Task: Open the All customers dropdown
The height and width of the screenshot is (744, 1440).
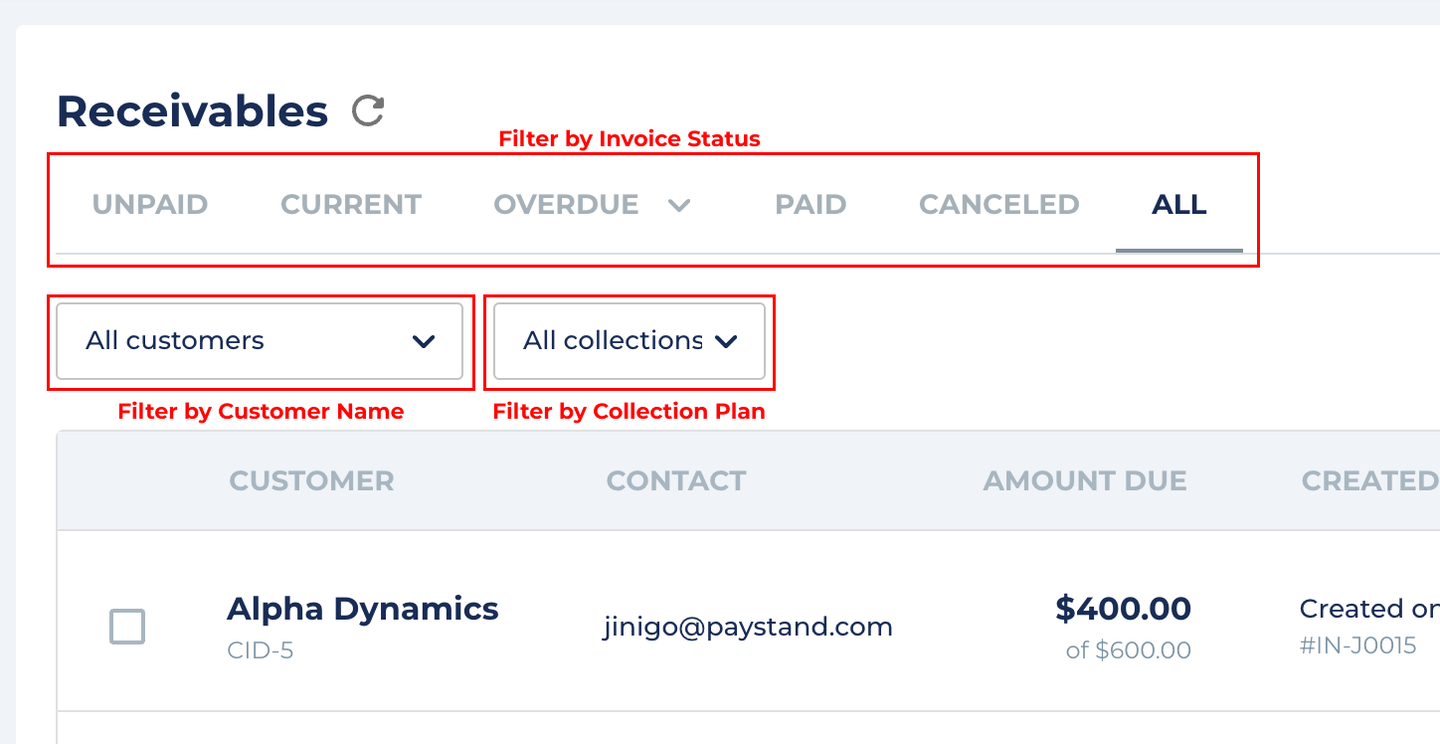Action: 260,341
